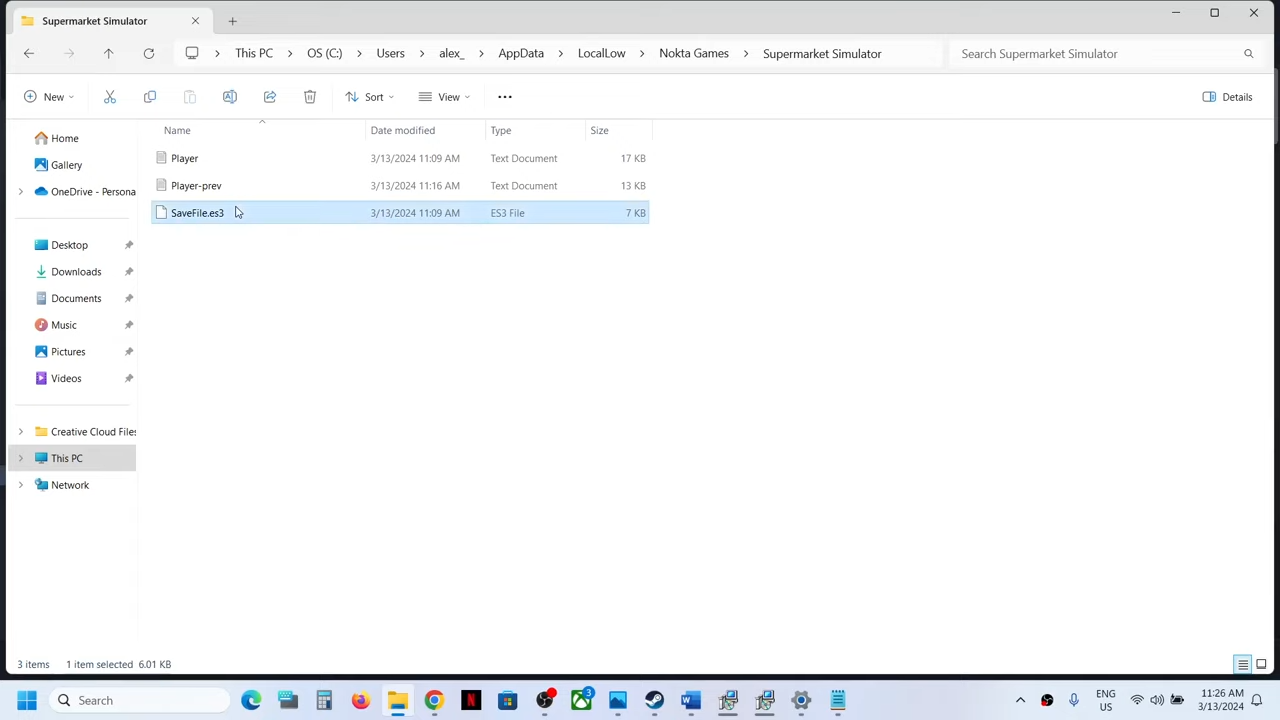Open a new File Explorer tab
Screen dimensions: 1280x720
coord(232,21)
